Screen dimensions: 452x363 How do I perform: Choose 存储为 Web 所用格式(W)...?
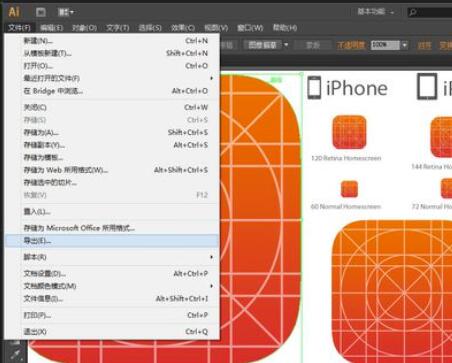[x=112, y=170]
